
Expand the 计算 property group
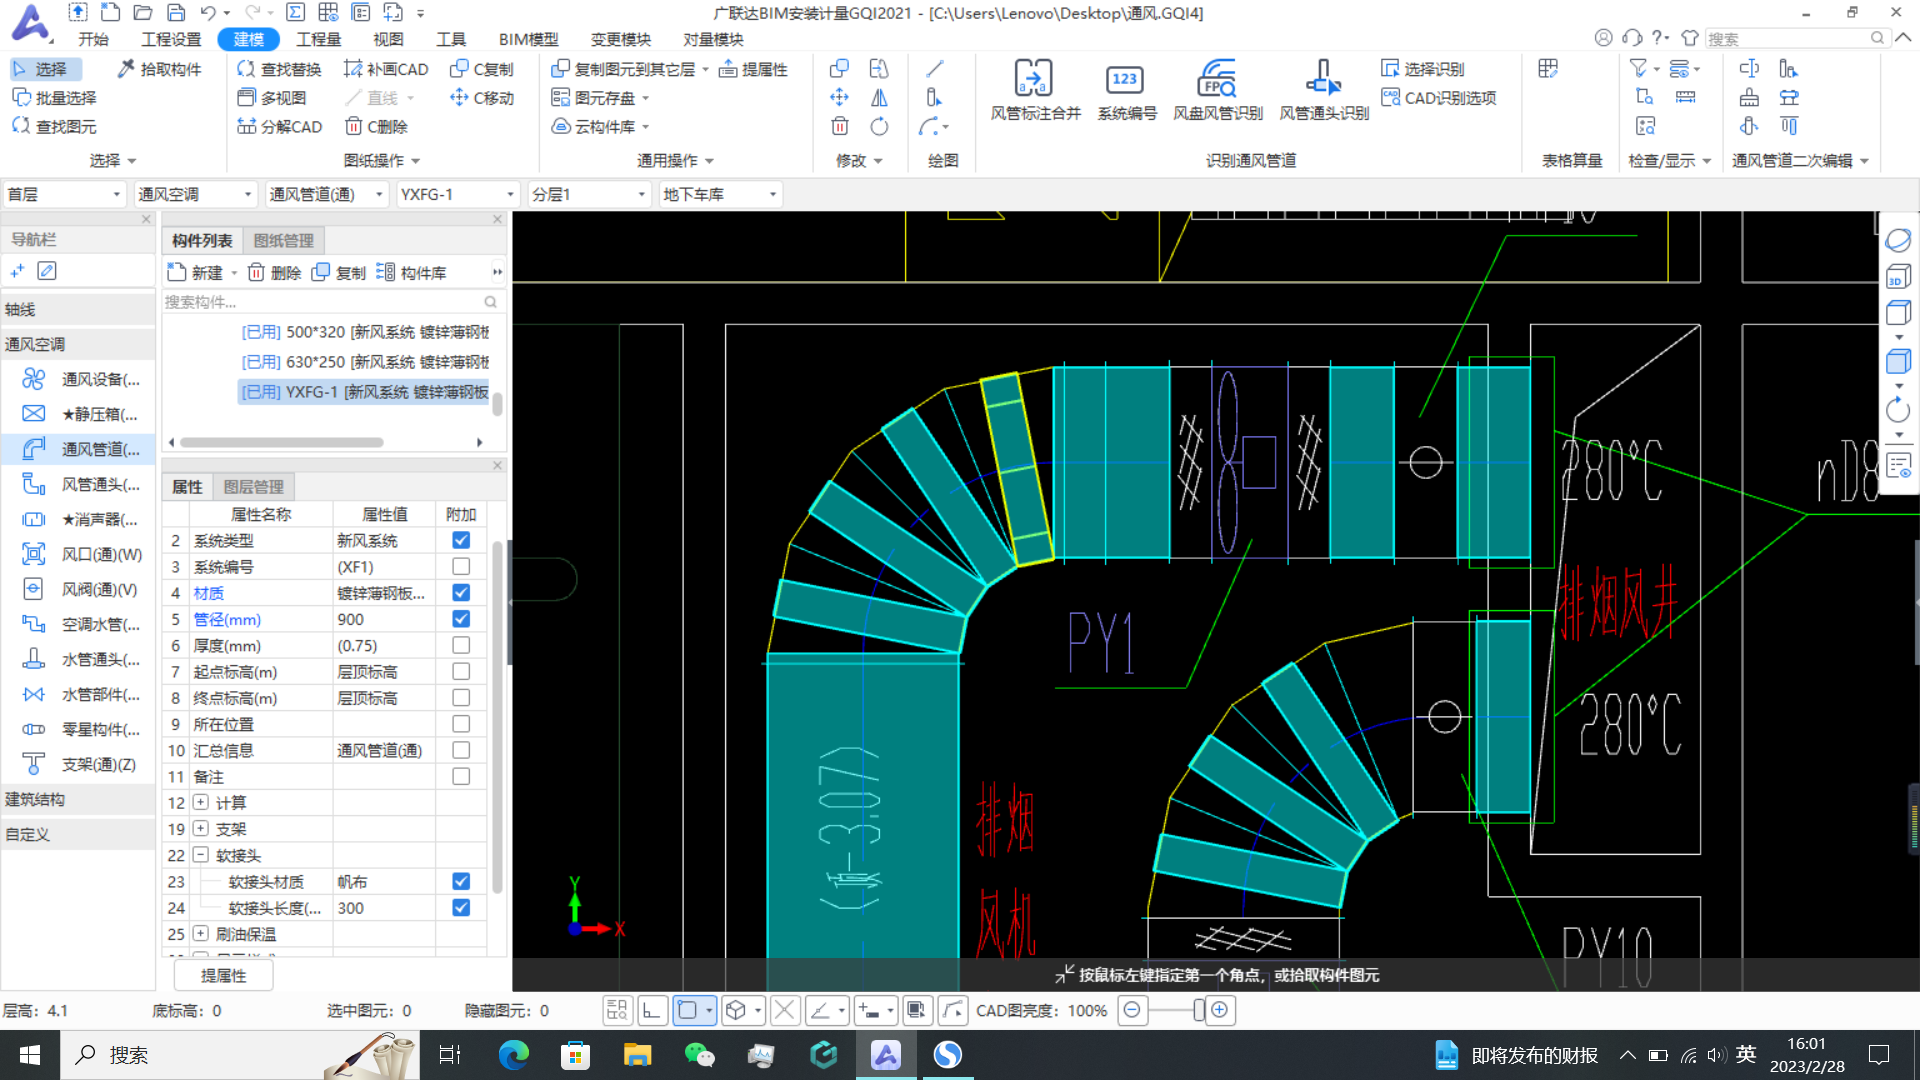201,802
